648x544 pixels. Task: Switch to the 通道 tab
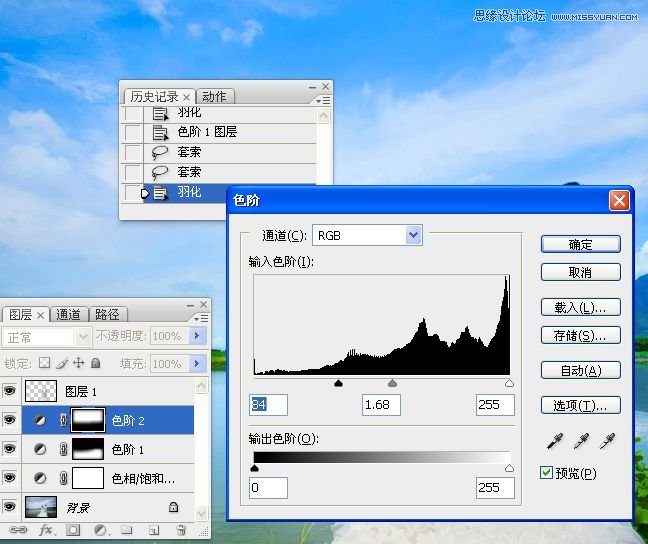(x=68, y=315)
